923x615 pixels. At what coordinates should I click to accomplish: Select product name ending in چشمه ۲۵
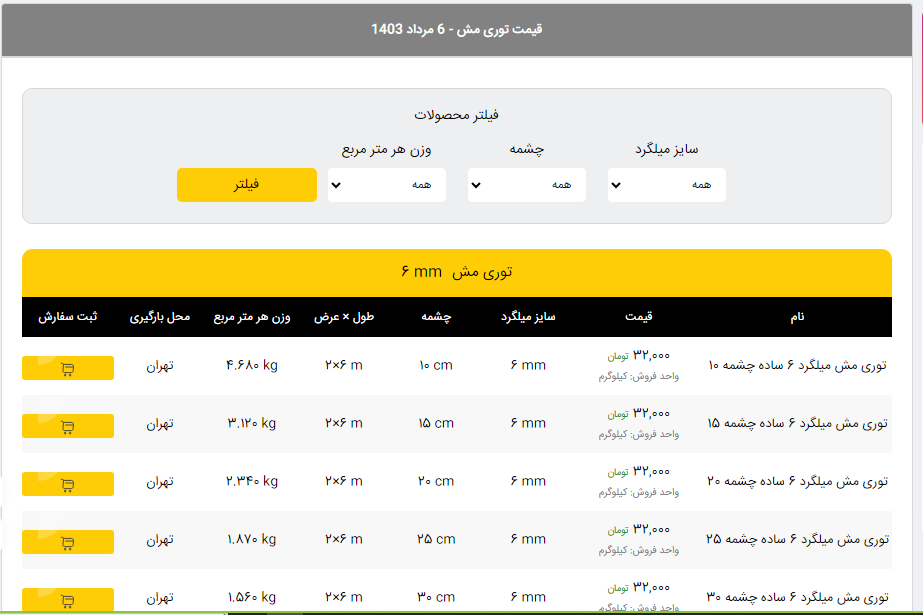pos(797,539)
